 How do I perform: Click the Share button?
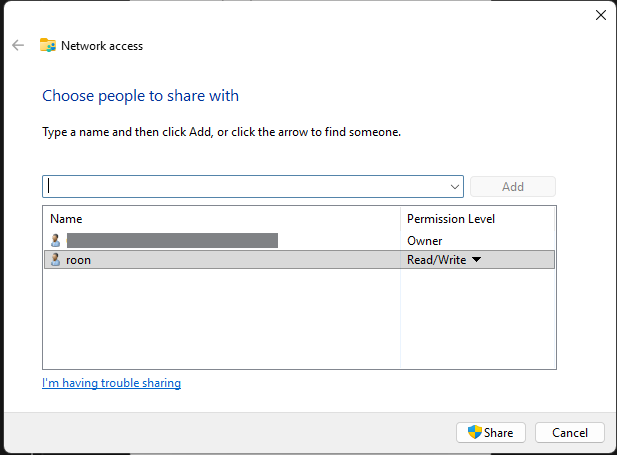click(491, 433)
